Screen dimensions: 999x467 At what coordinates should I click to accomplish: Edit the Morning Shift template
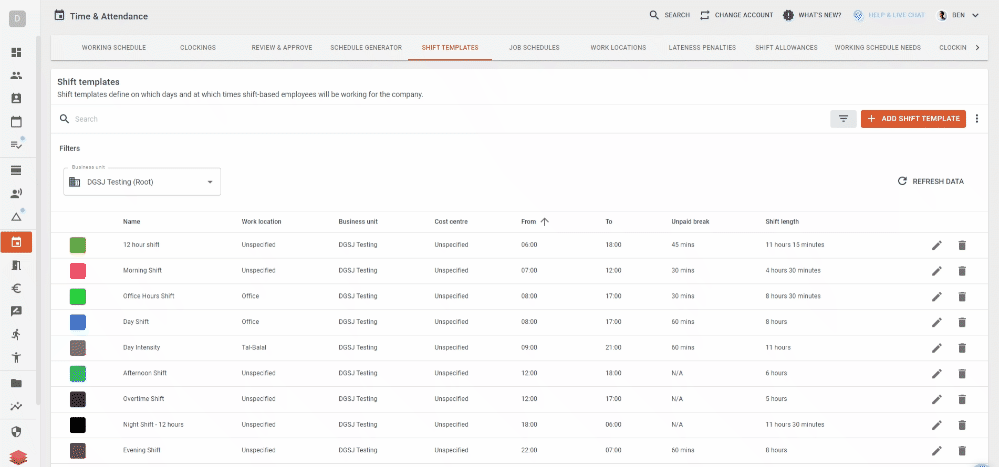pos(937,271)
